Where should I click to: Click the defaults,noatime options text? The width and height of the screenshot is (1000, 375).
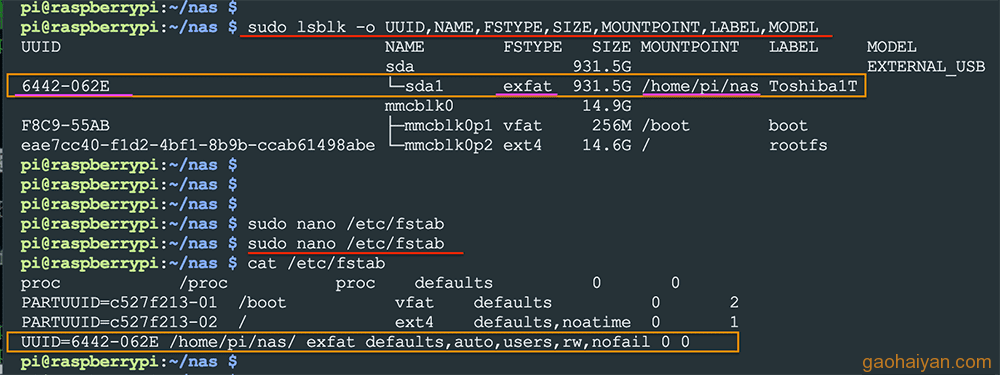552,323
